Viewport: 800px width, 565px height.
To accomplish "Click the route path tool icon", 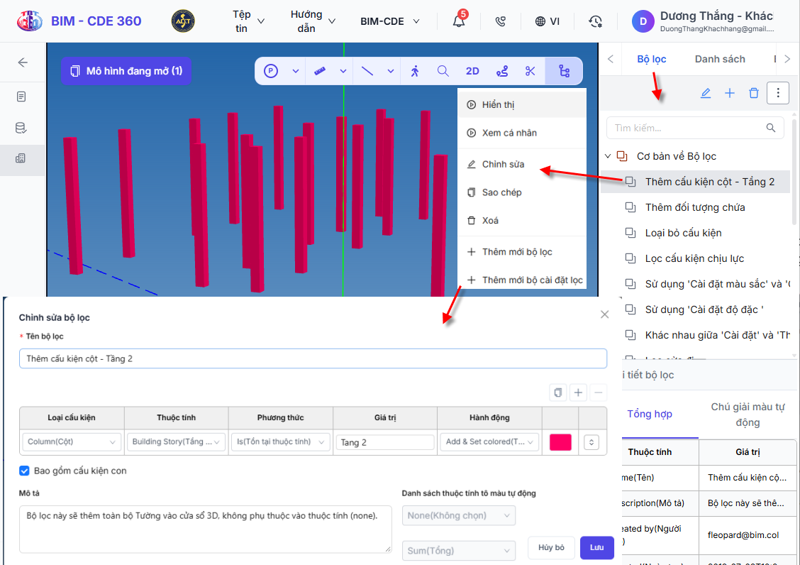I will (502, 71).
